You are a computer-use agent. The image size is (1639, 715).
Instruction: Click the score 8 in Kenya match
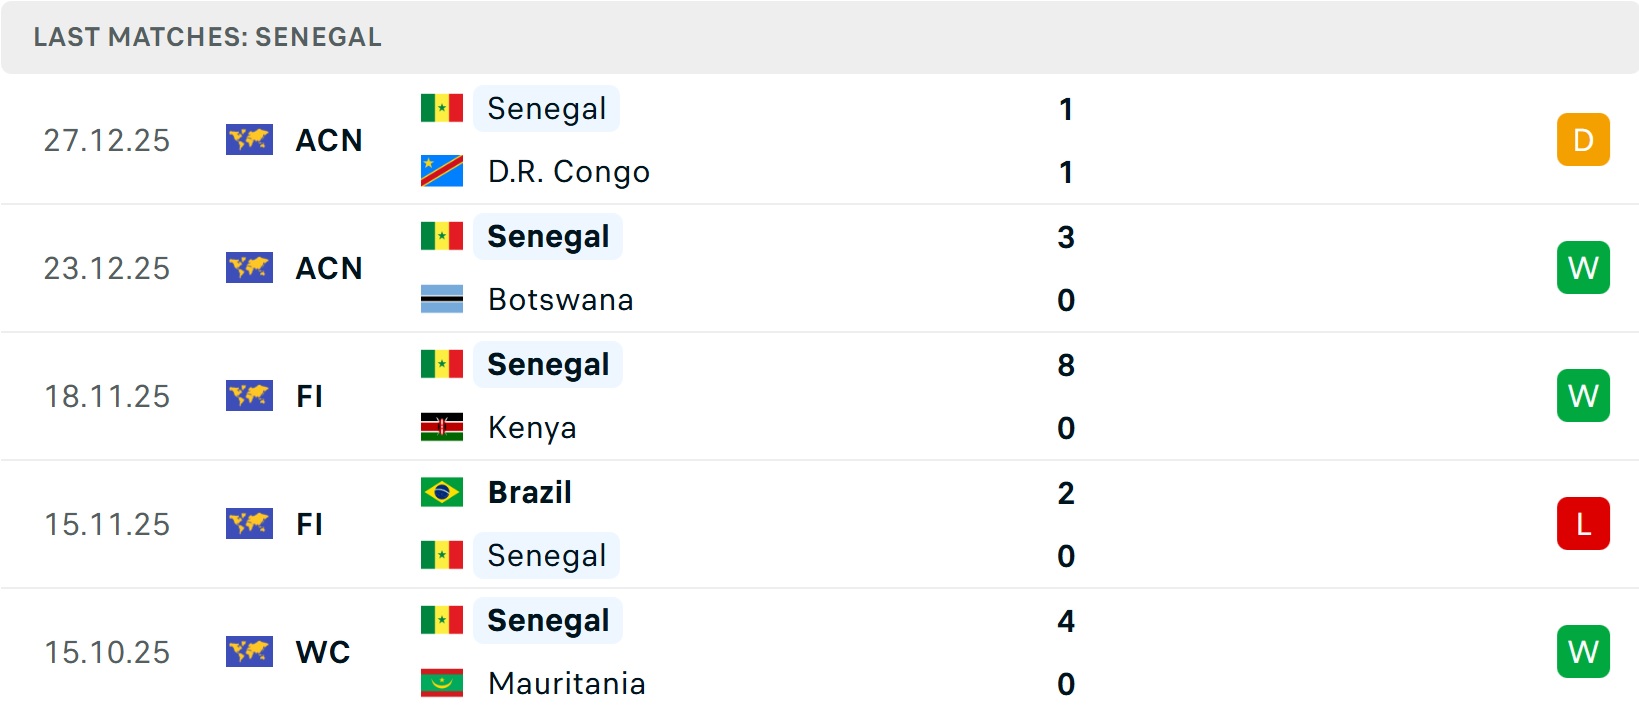coord(1066,365)
